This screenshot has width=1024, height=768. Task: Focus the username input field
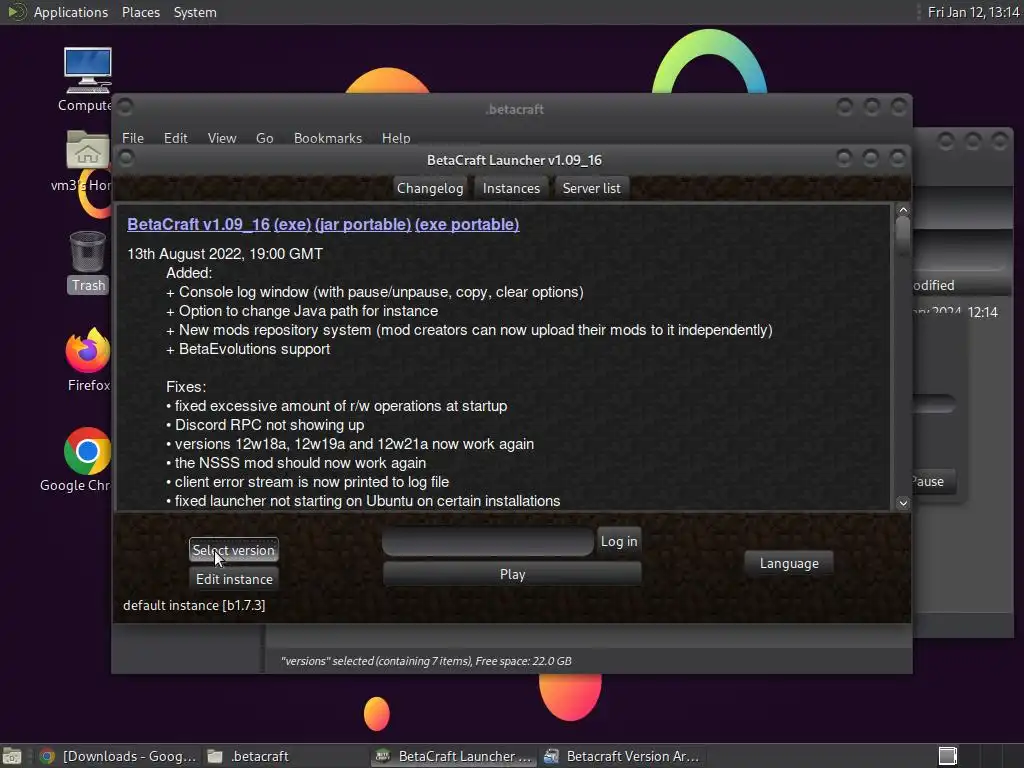click(488, 541)
